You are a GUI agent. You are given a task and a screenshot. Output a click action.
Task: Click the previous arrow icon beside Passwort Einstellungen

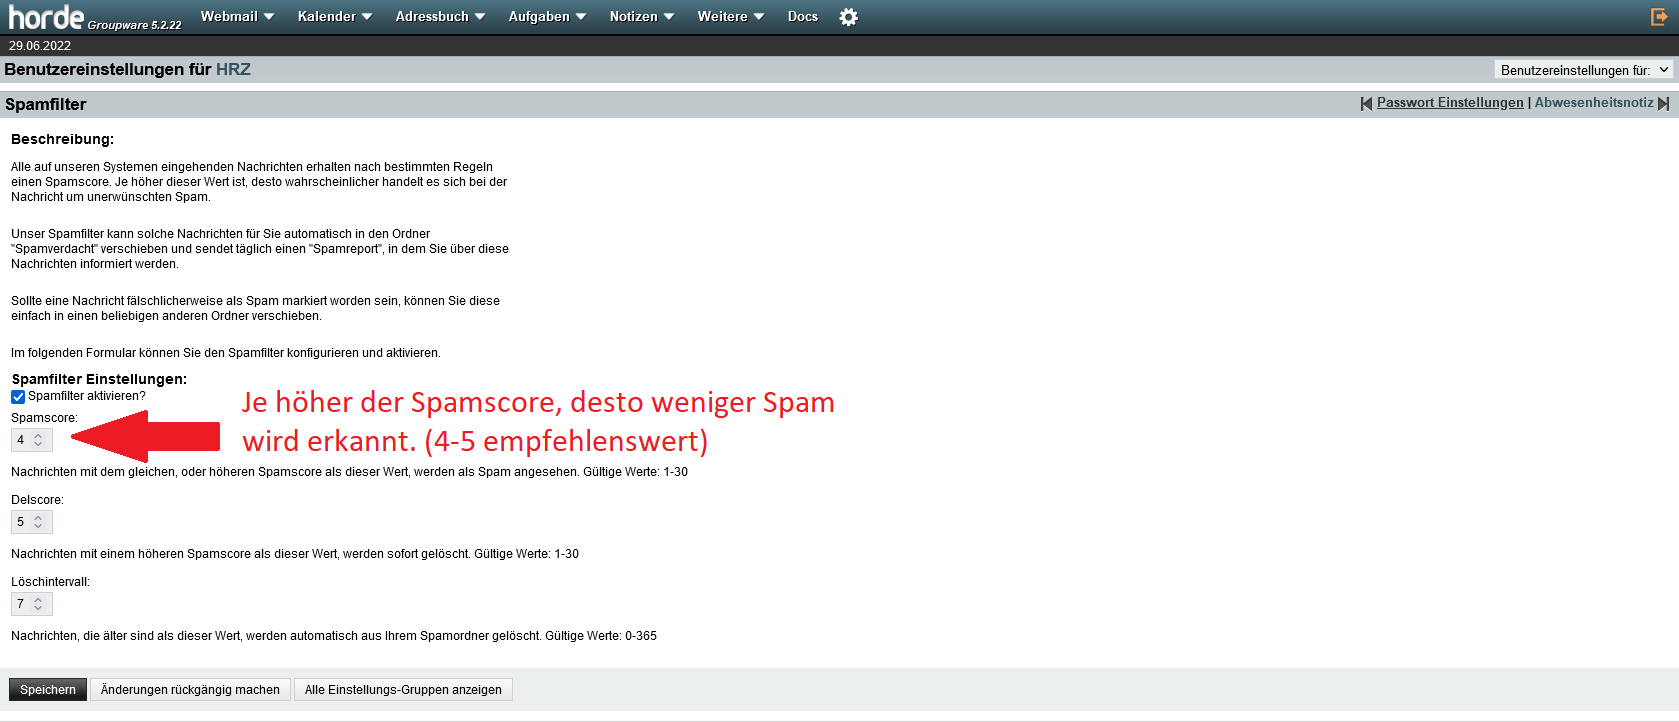tap(1366, 104)
